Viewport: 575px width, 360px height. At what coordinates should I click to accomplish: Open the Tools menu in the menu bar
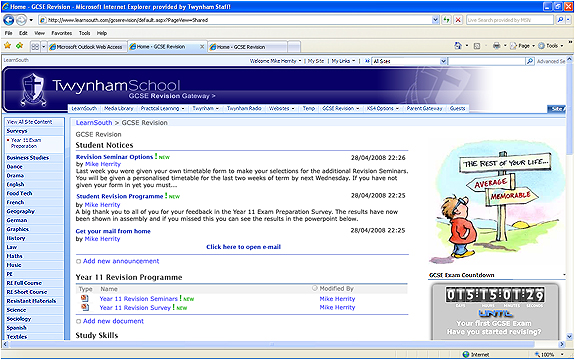pyautogui.click(x=84, y=33)
